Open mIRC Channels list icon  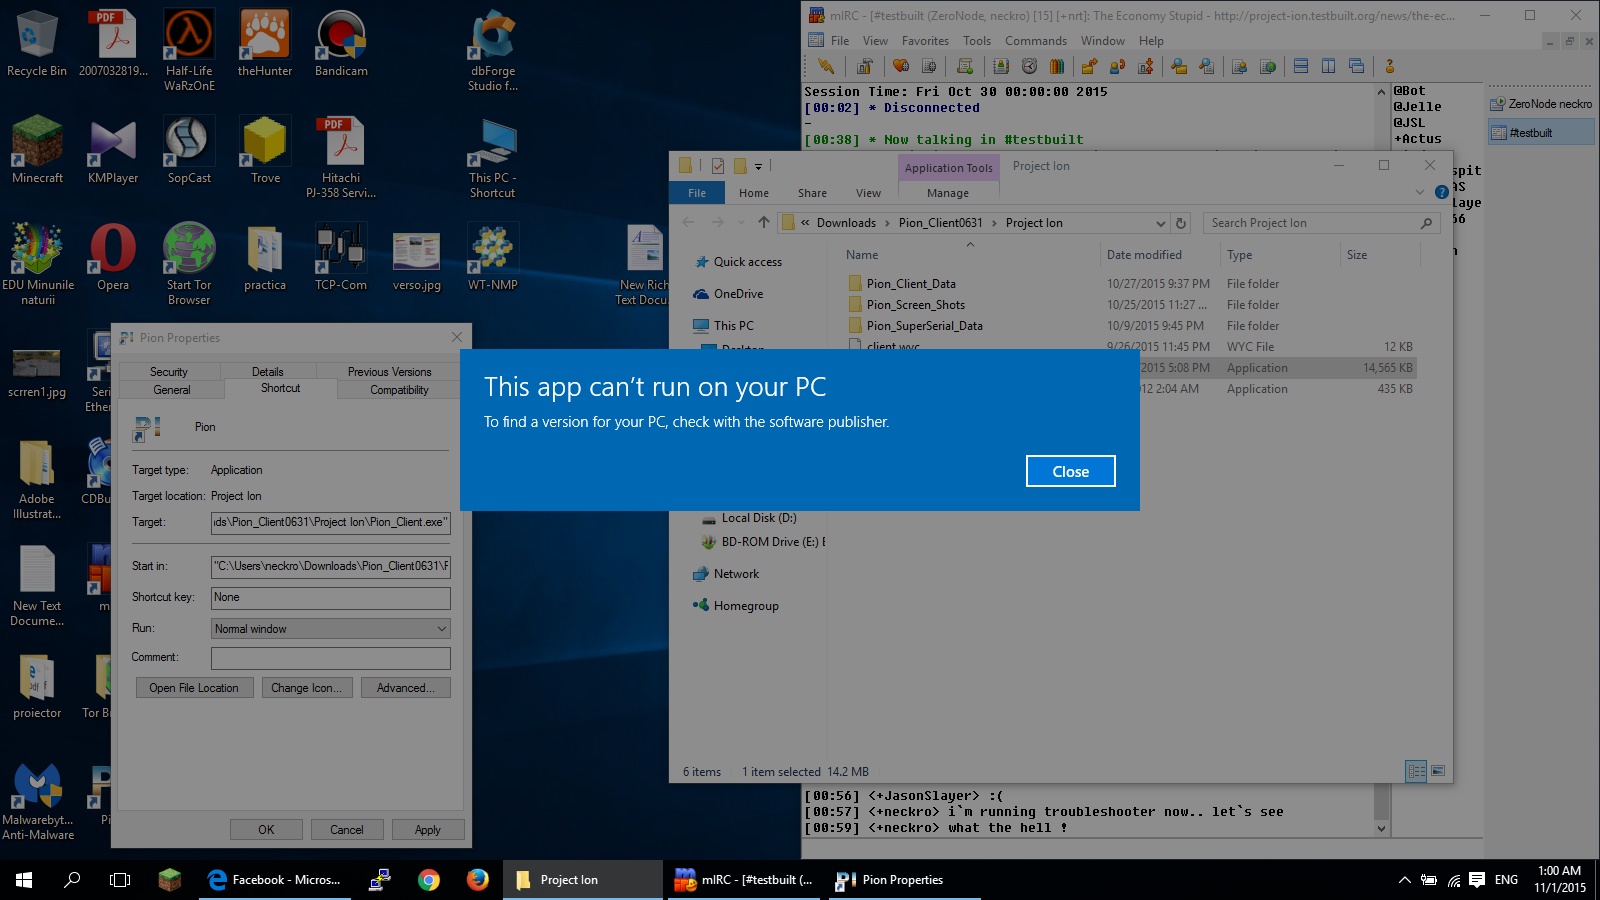[x=929, y=66]
